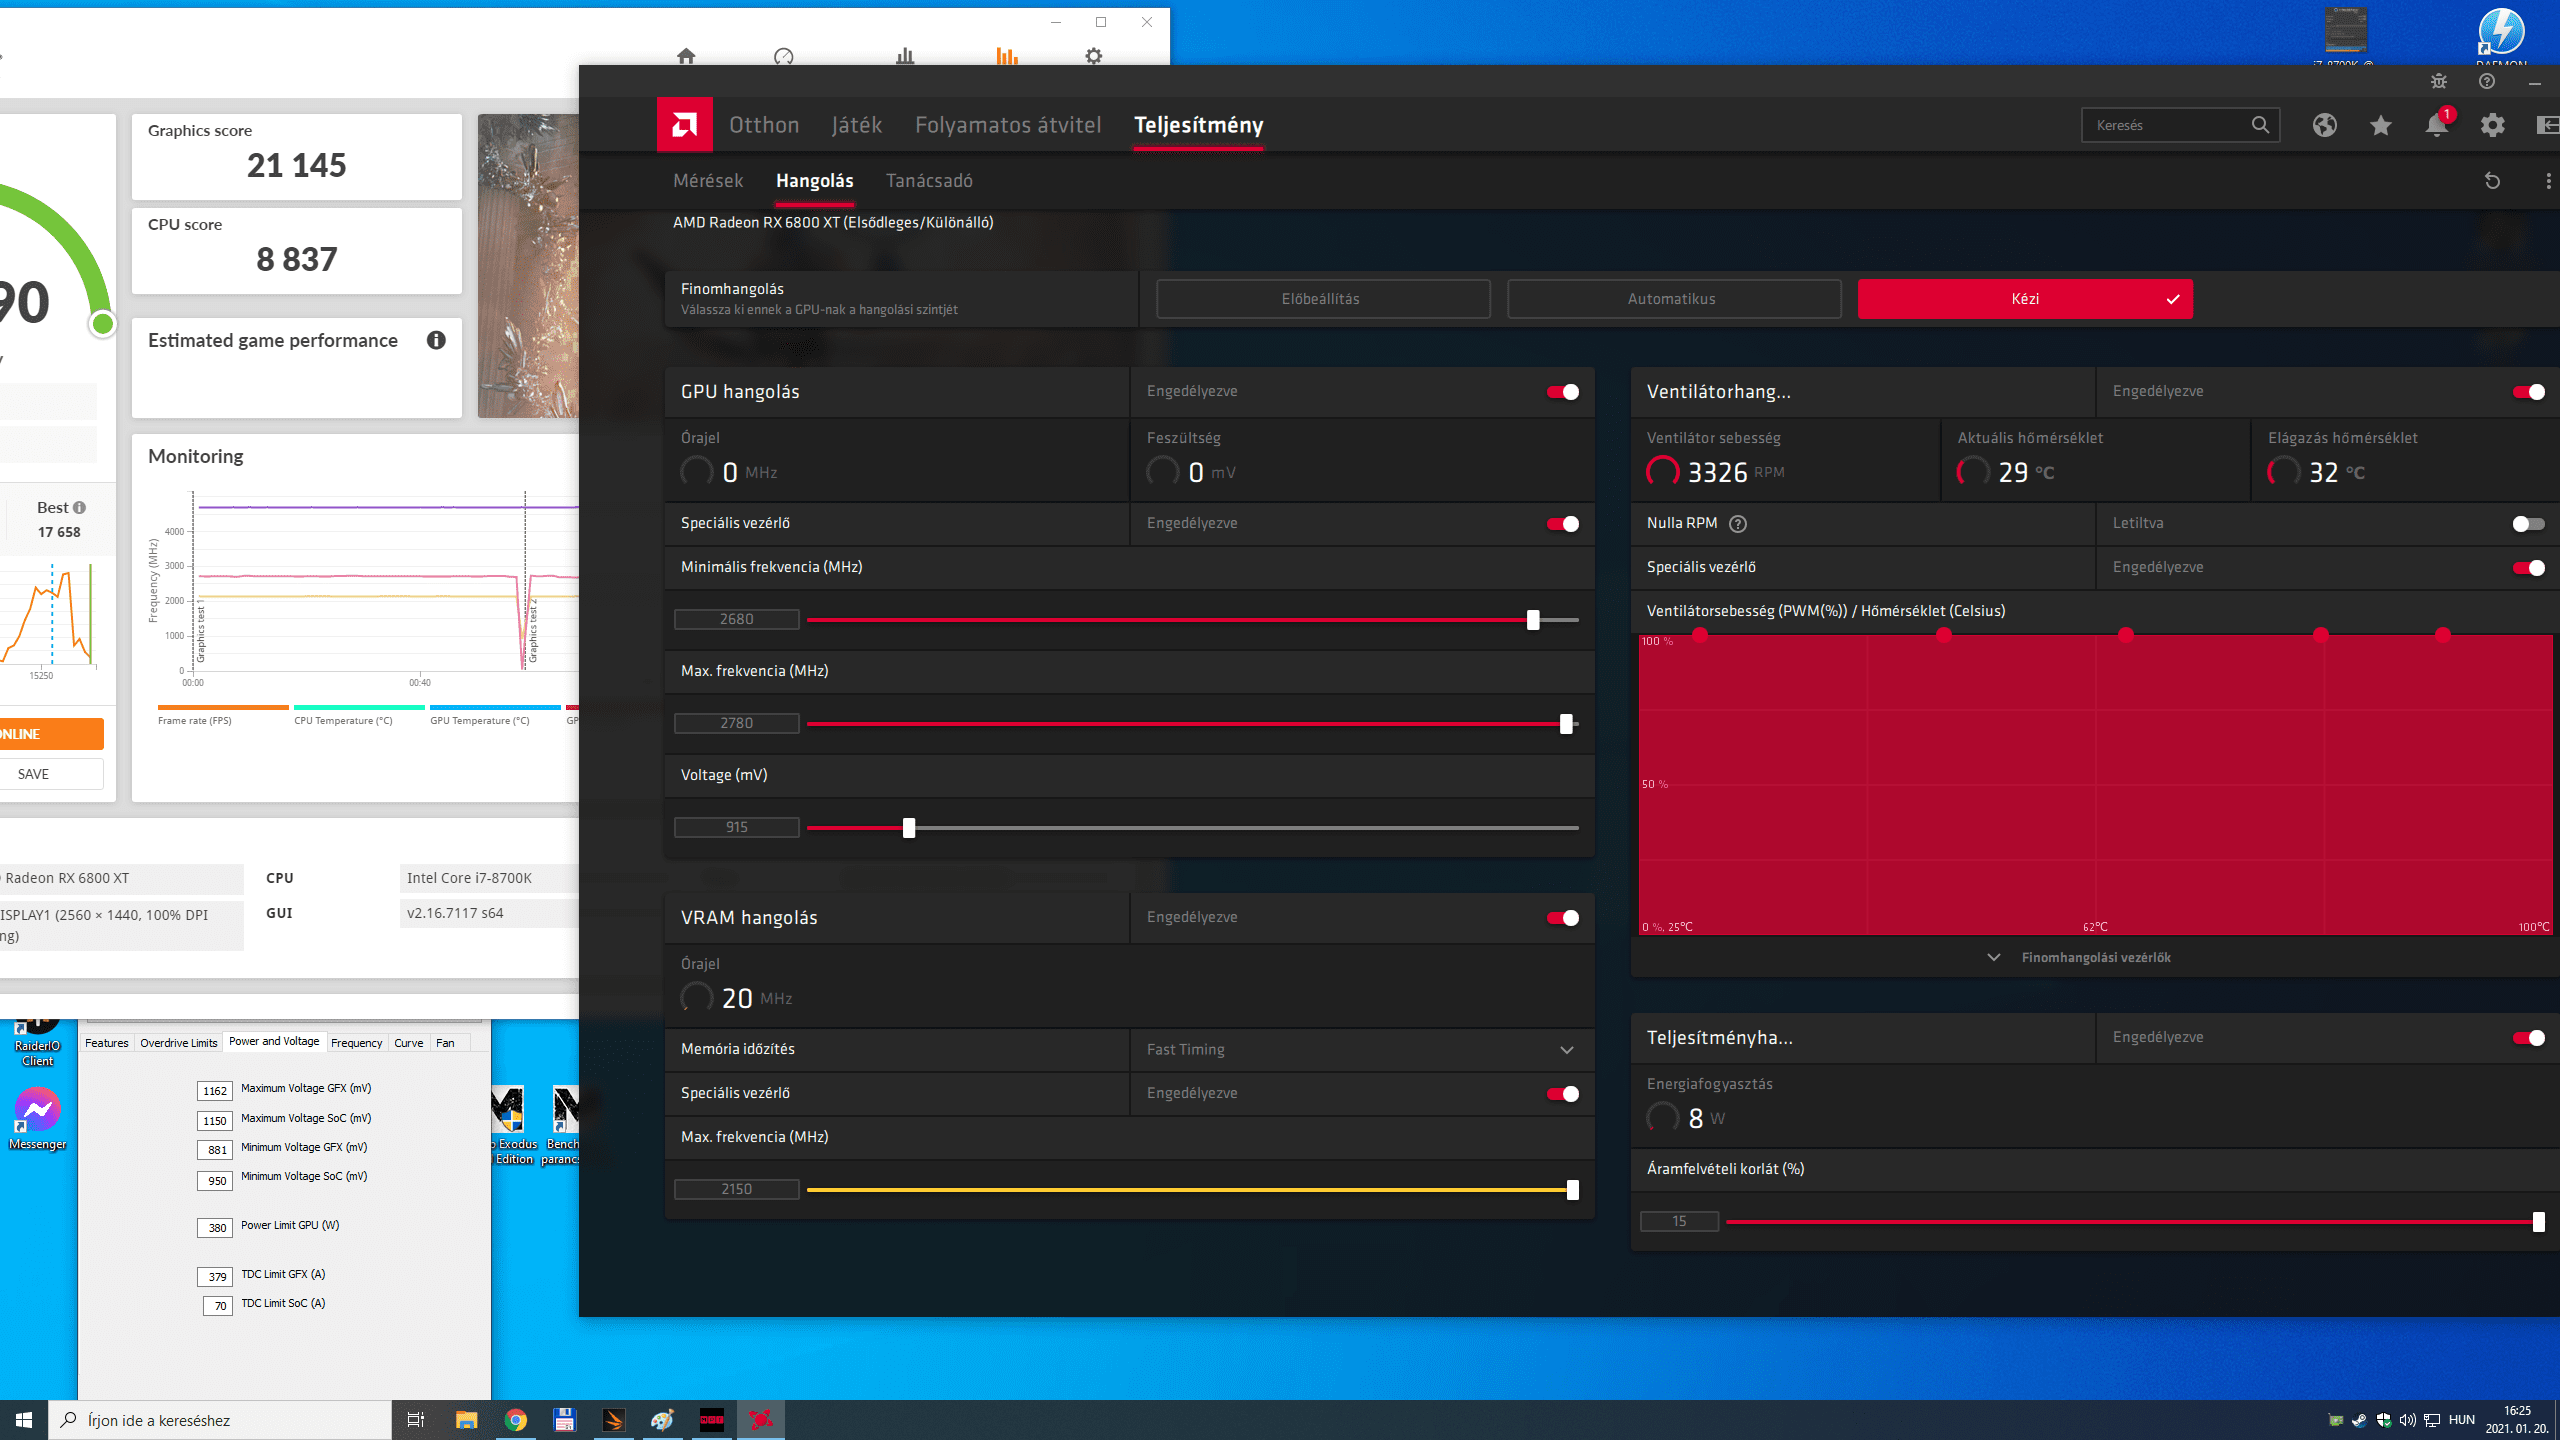Open the notifications bell icon
The height and width of the screenshot is (1440, 2560).
(2436, 125)
